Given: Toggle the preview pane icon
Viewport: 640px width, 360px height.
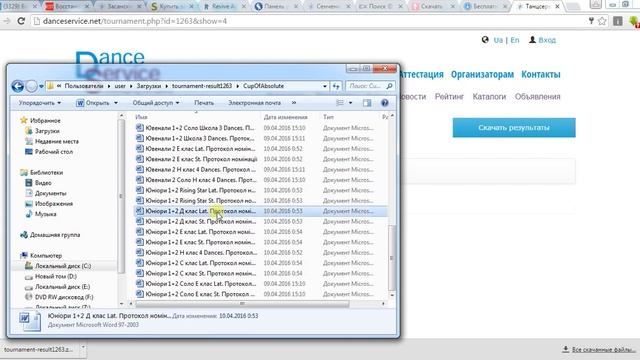Looking at the screenshot, I should pyautogui.click(x=367, y=103).
